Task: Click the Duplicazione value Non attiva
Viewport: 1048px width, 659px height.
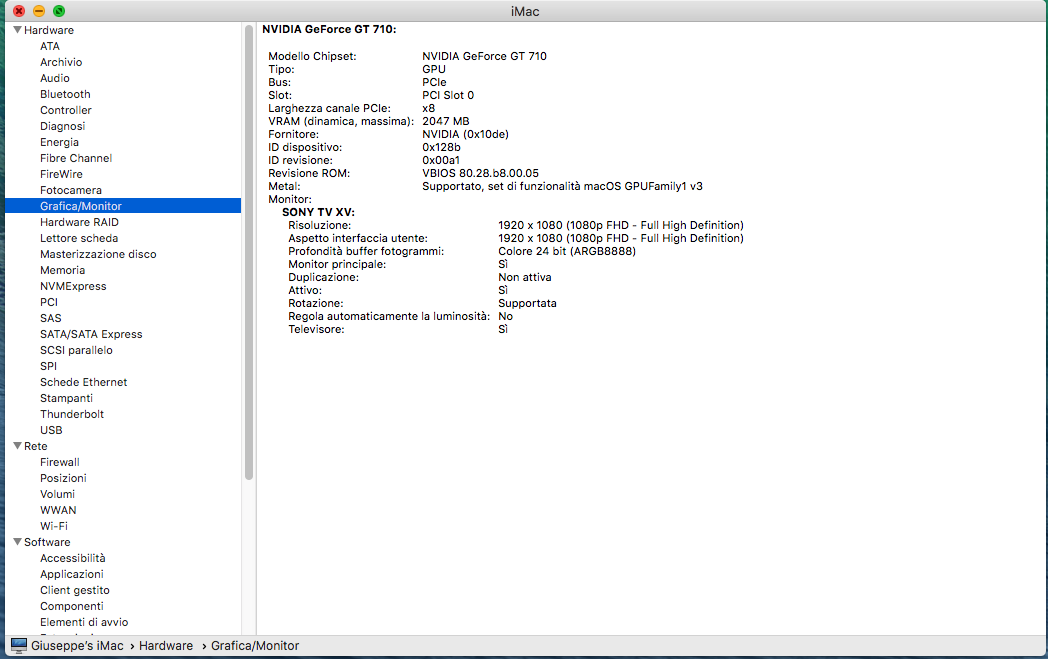Action: click(x=525, y=277)
